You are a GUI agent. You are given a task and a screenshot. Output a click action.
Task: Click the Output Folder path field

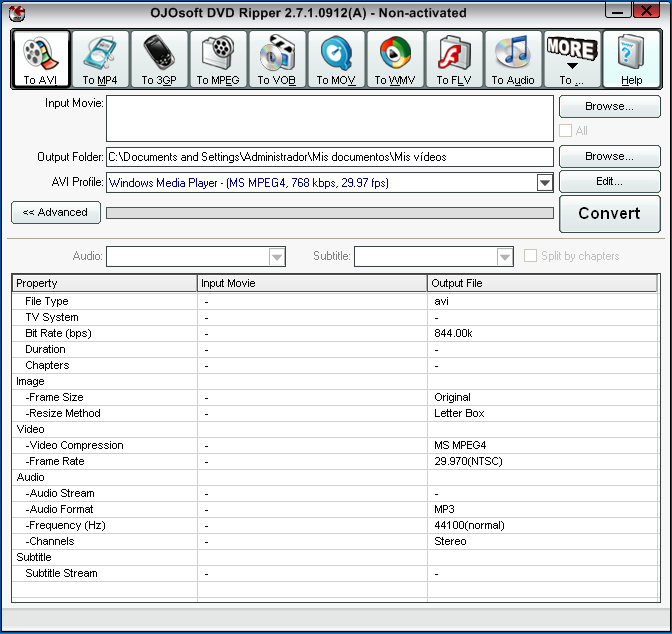(x=330, y=157)
